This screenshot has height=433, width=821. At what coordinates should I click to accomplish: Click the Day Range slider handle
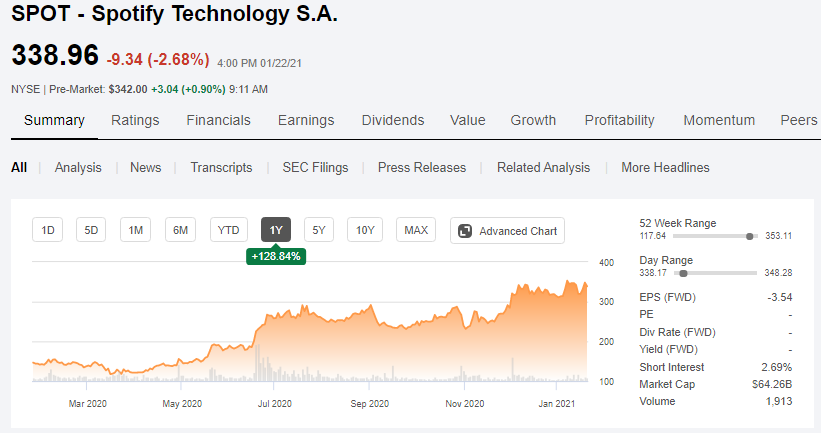[683, 273]
